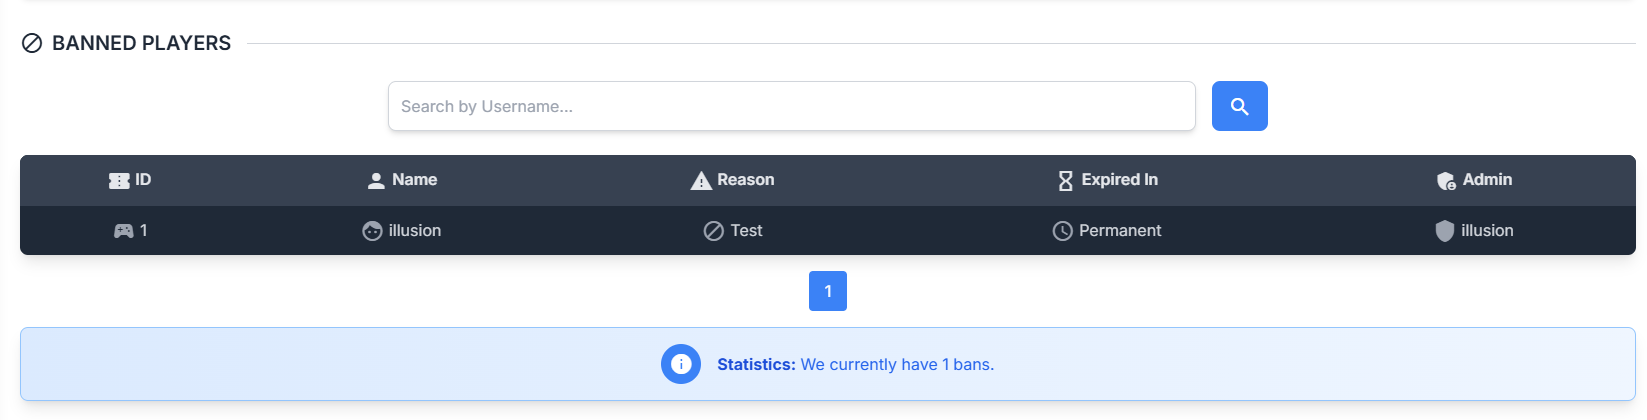Click the Reason column header
This screenshot has width=1647, height=420.
pyautogui.click(x=745, y=180)
